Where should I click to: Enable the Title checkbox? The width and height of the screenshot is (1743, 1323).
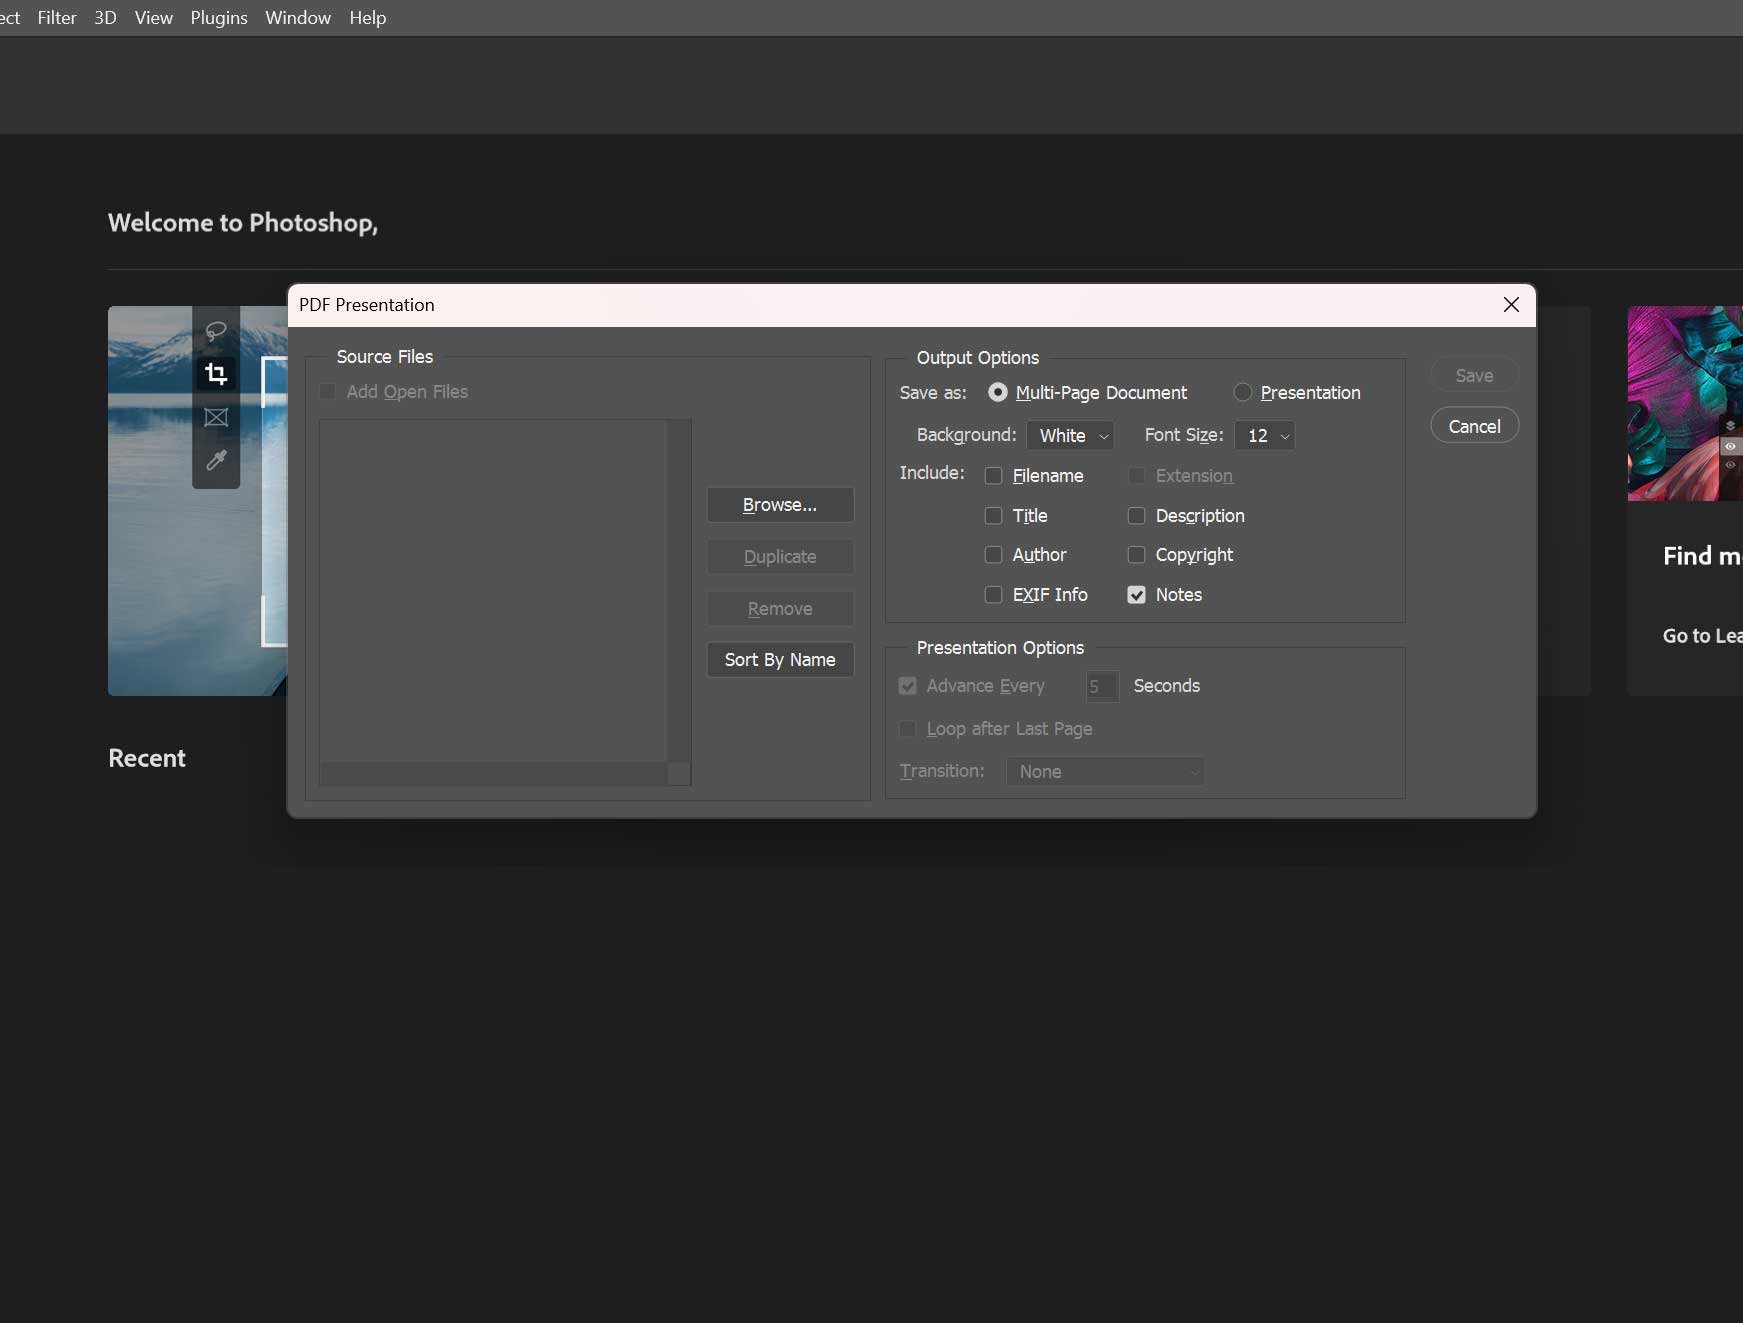993,516
